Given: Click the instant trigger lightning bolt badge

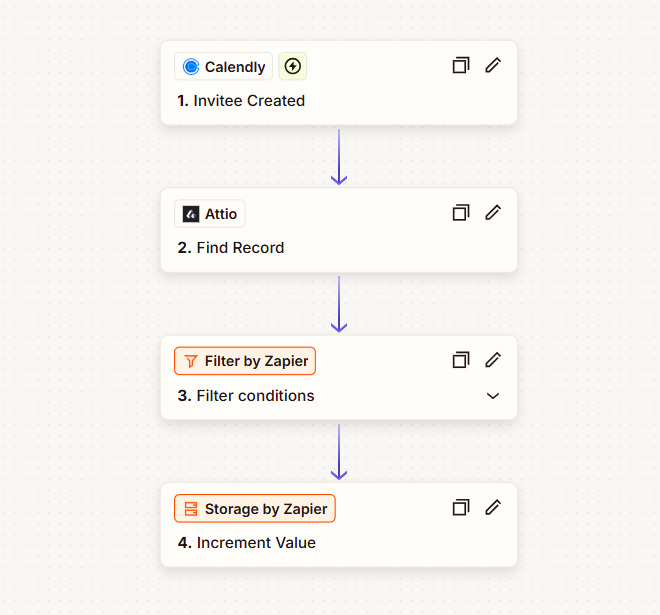Looking at the screenshot, I should [x=293, y=66].
